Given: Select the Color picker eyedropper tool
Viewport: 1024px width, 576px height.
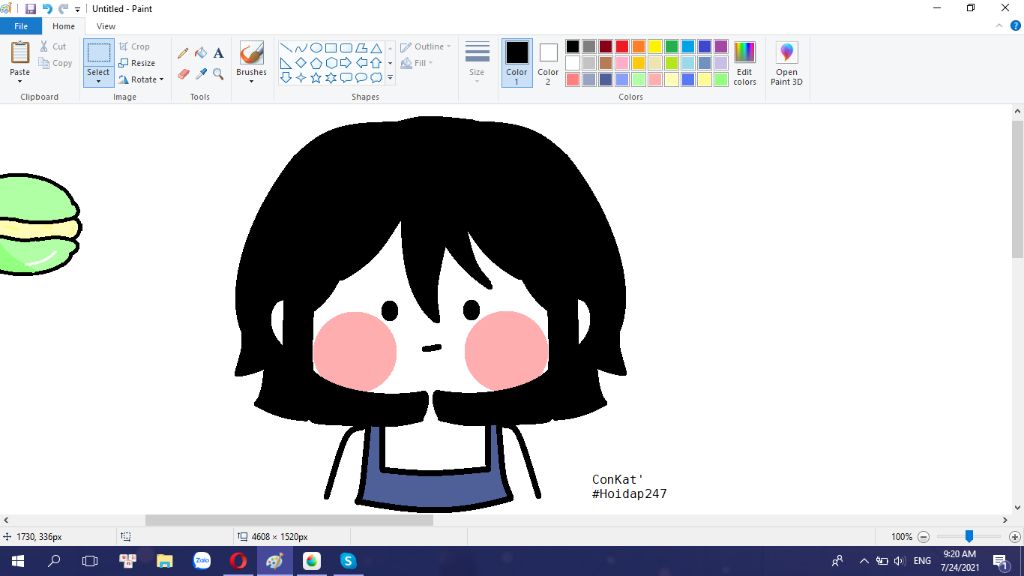Looking at the screenshot, I should coord(200,74).
